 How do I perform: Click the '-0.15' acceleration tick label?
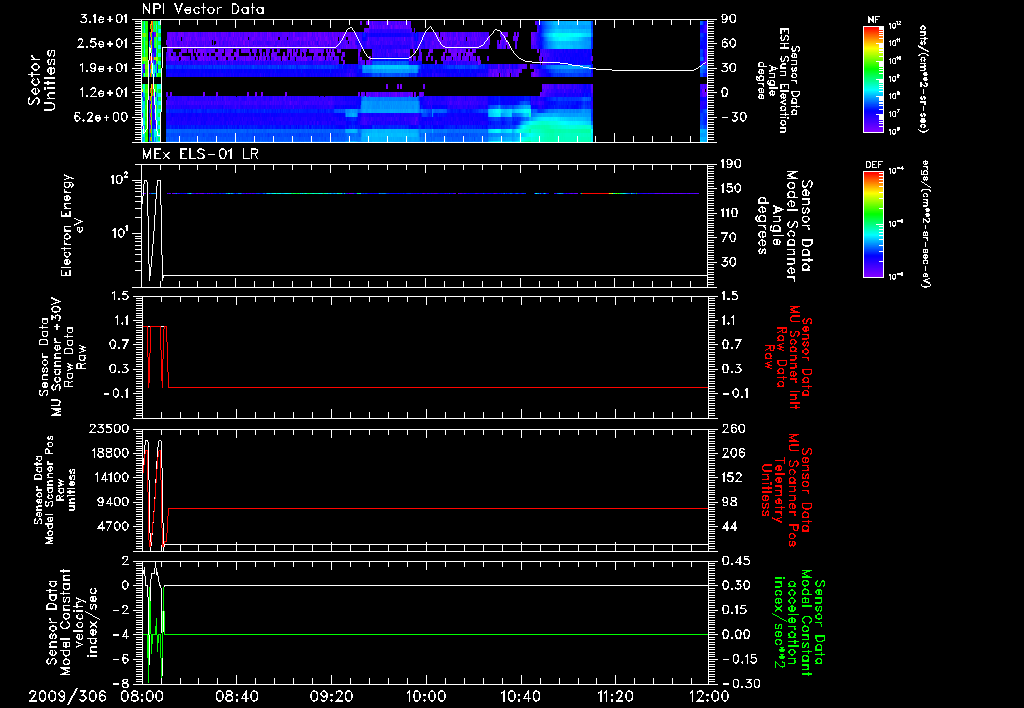pos(741,659)
